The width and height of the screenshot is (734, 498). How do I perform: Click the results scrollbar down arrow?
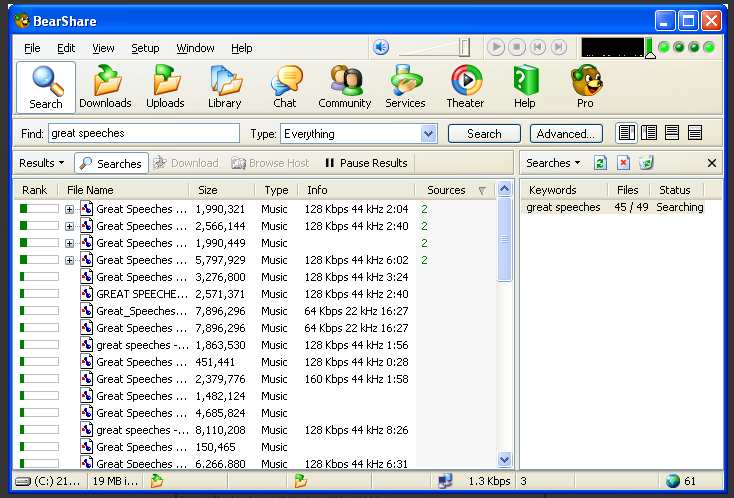pyautogui.click(x=504, y=459)
